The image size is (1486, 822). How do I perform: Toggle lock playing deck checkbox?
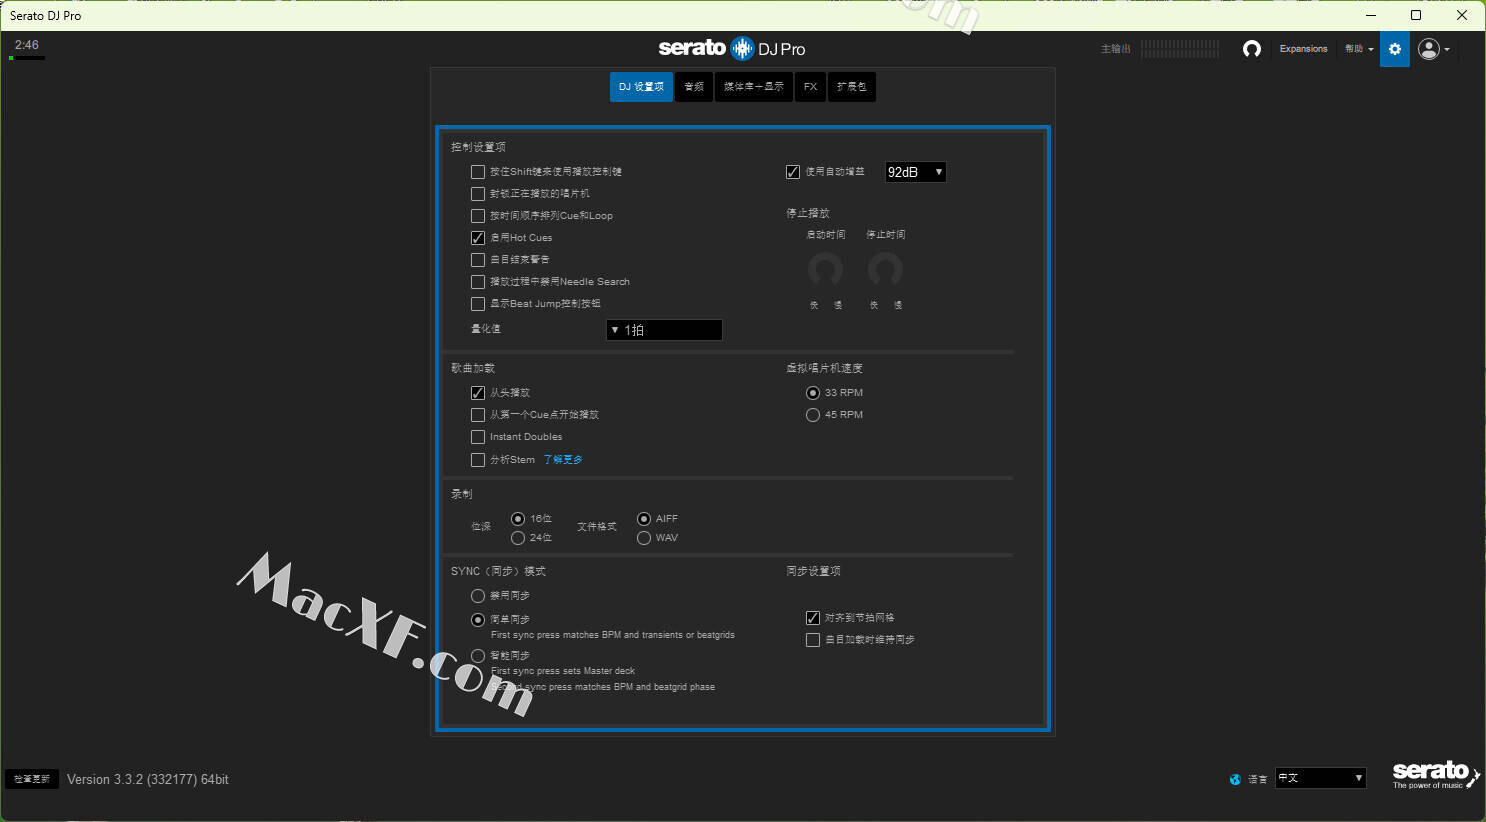478,194
